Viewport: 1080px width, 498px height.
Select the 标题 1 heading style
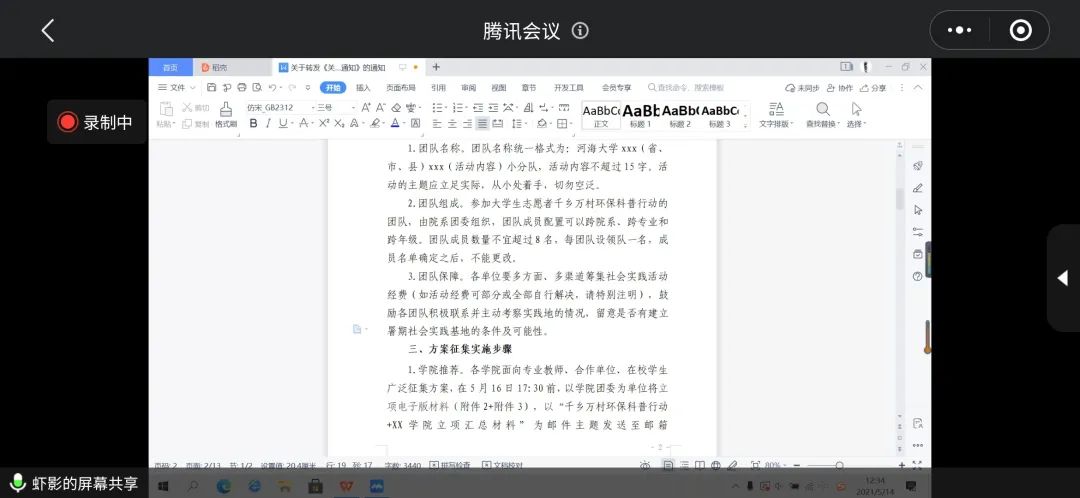click(640, 111)
